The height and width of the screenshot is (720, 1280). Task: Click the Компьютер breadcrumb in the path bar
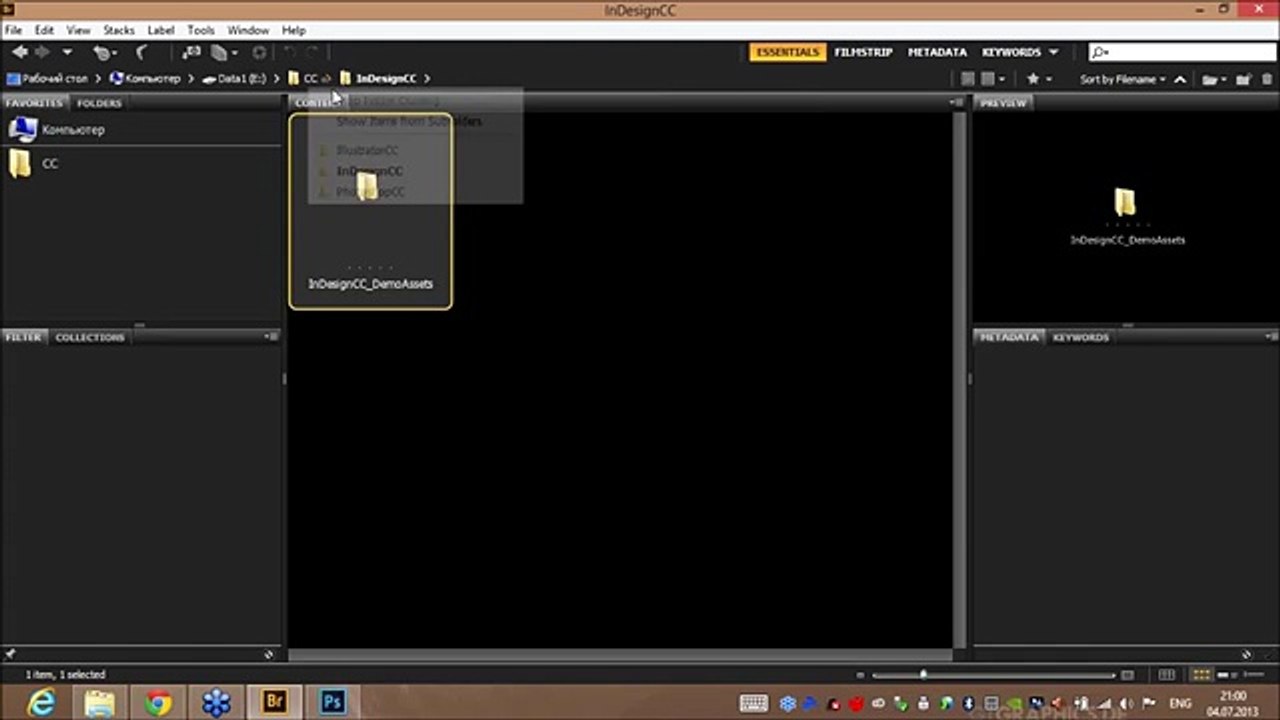(x=146, y=78)
